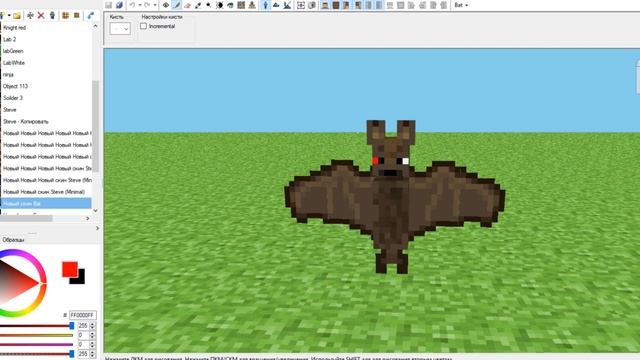640x360 pixels.
Task: Click the red primary color swatch
Action: (x=70, y=269)
